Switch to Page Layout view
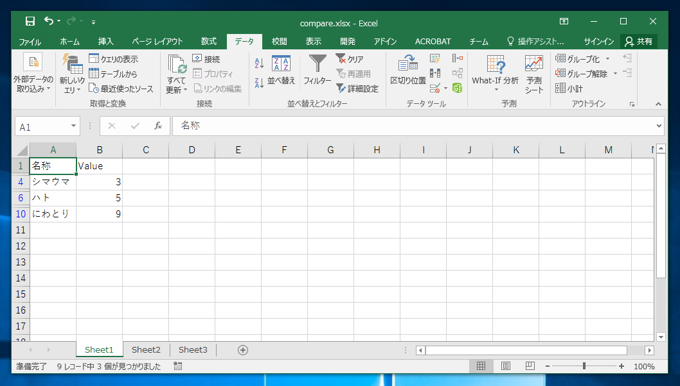This screenshot has height=386, width=680. [505, 366]
